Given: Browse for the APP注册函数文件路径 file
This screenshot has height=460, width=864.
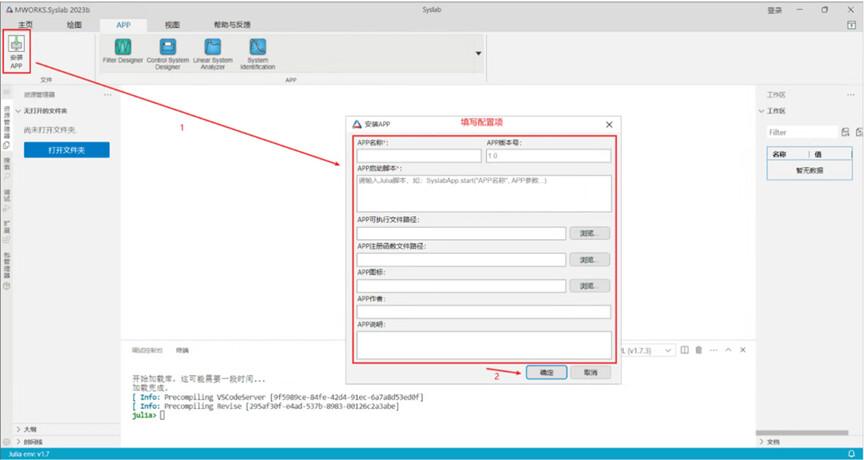Looking at the screenshot, I should pyautogui.click(x=590, y=259).
